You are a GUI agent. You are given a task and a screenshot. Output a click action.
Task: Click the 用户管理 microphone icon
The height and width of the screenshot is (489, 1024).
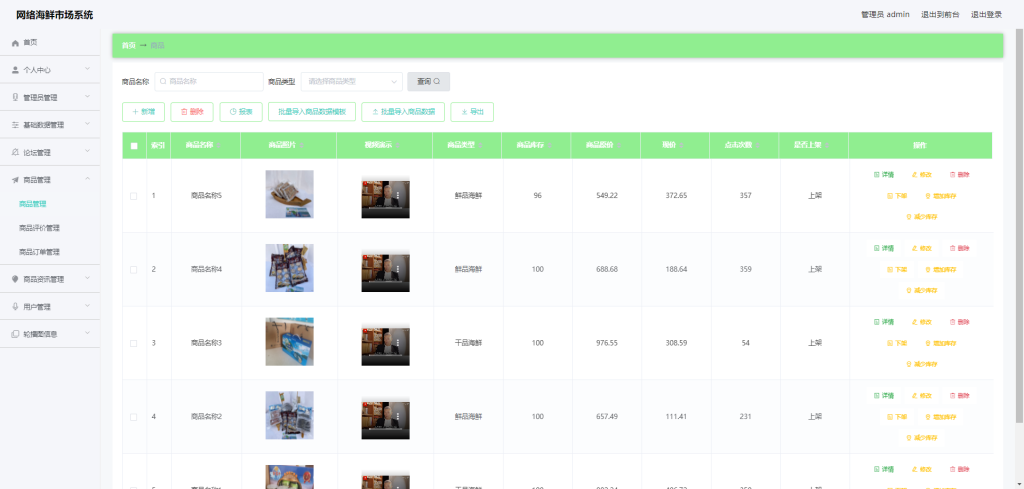(x=16, y=306)
